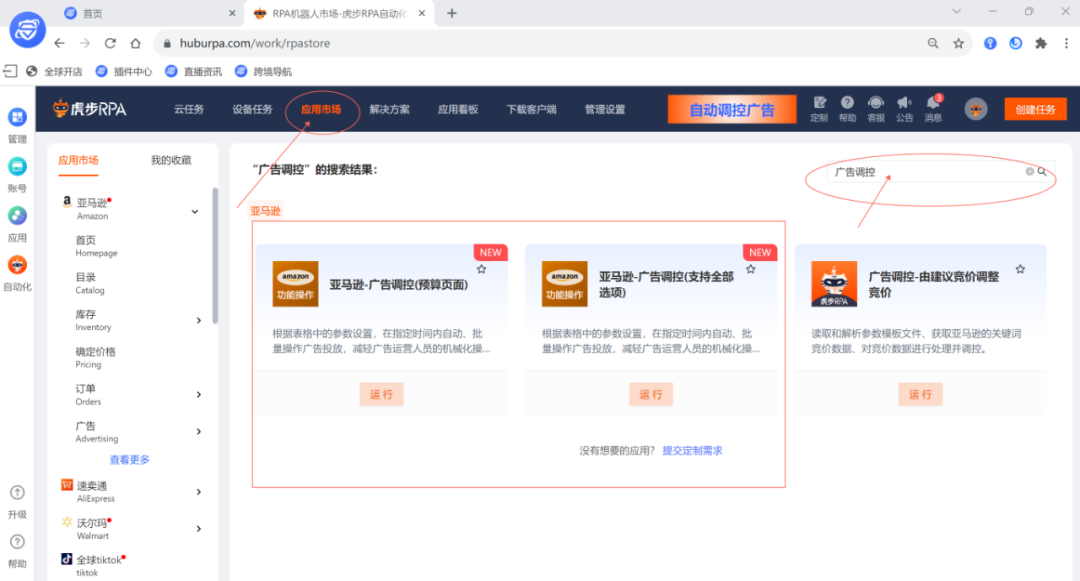Open browser extensions puzzle icon
The height and width of the screenshot is (581, 1080).
click(x=1041, y=43)
